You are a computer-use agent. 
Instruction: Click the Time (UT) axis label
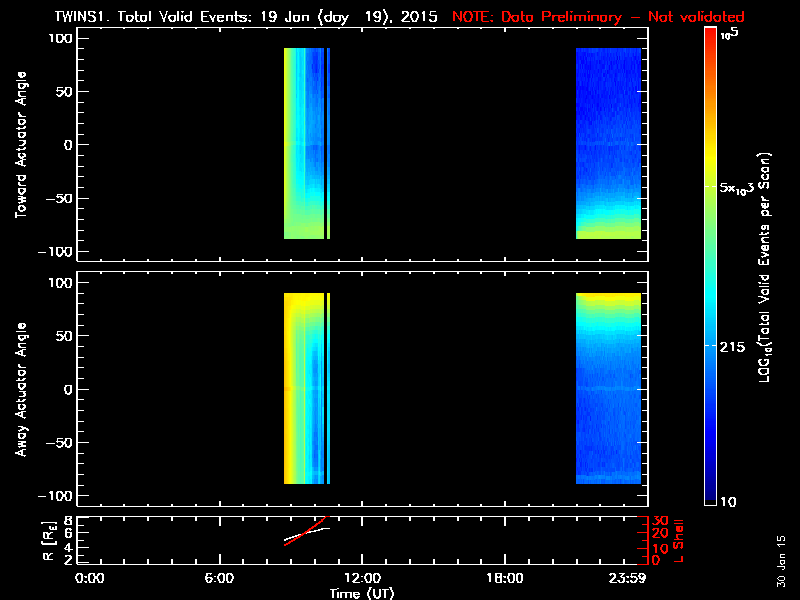[x=363, y=593]
